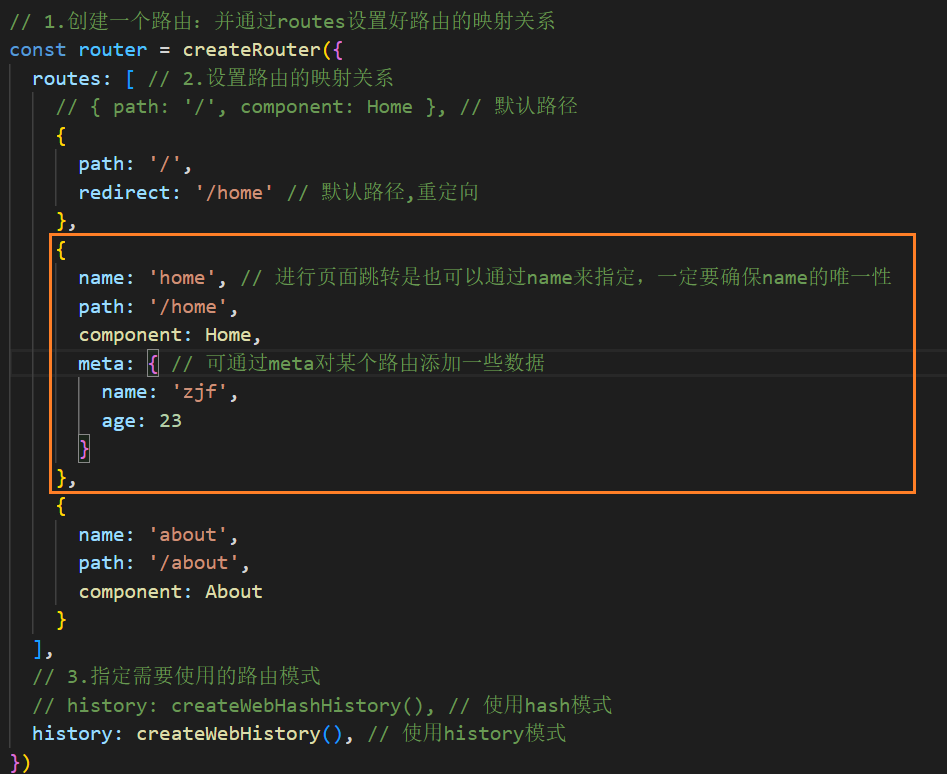Click the comment '可通过meta对某个路由添加一些数据'

pos(375,363)
